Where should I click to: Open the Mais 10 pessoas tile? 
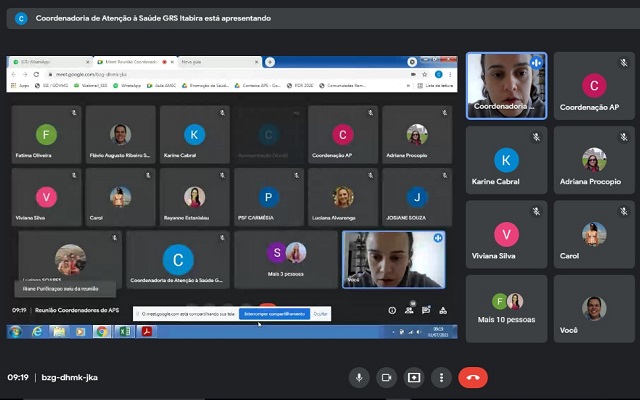tap(506, 309)
